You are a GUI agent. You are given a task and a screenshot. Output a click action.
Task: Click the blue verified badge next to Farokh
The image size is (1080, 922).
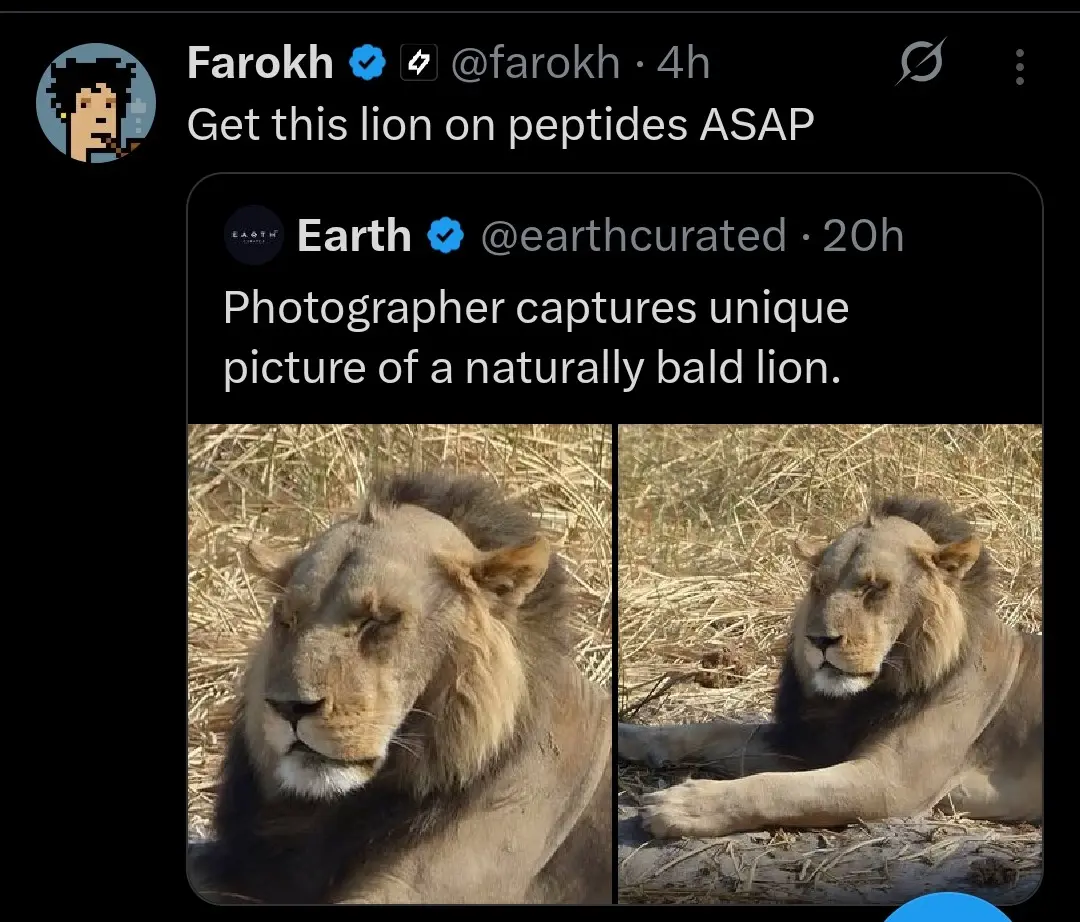pos(367,65)
